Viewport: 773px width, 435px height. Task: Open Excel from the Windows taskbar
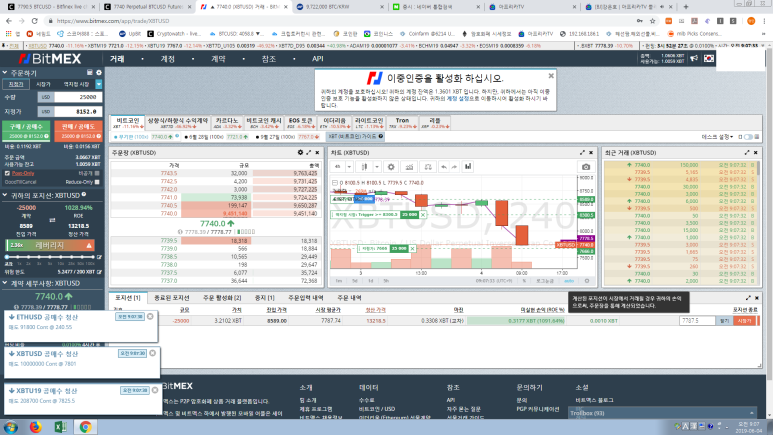pyautogui.click(x=60, y=427)
